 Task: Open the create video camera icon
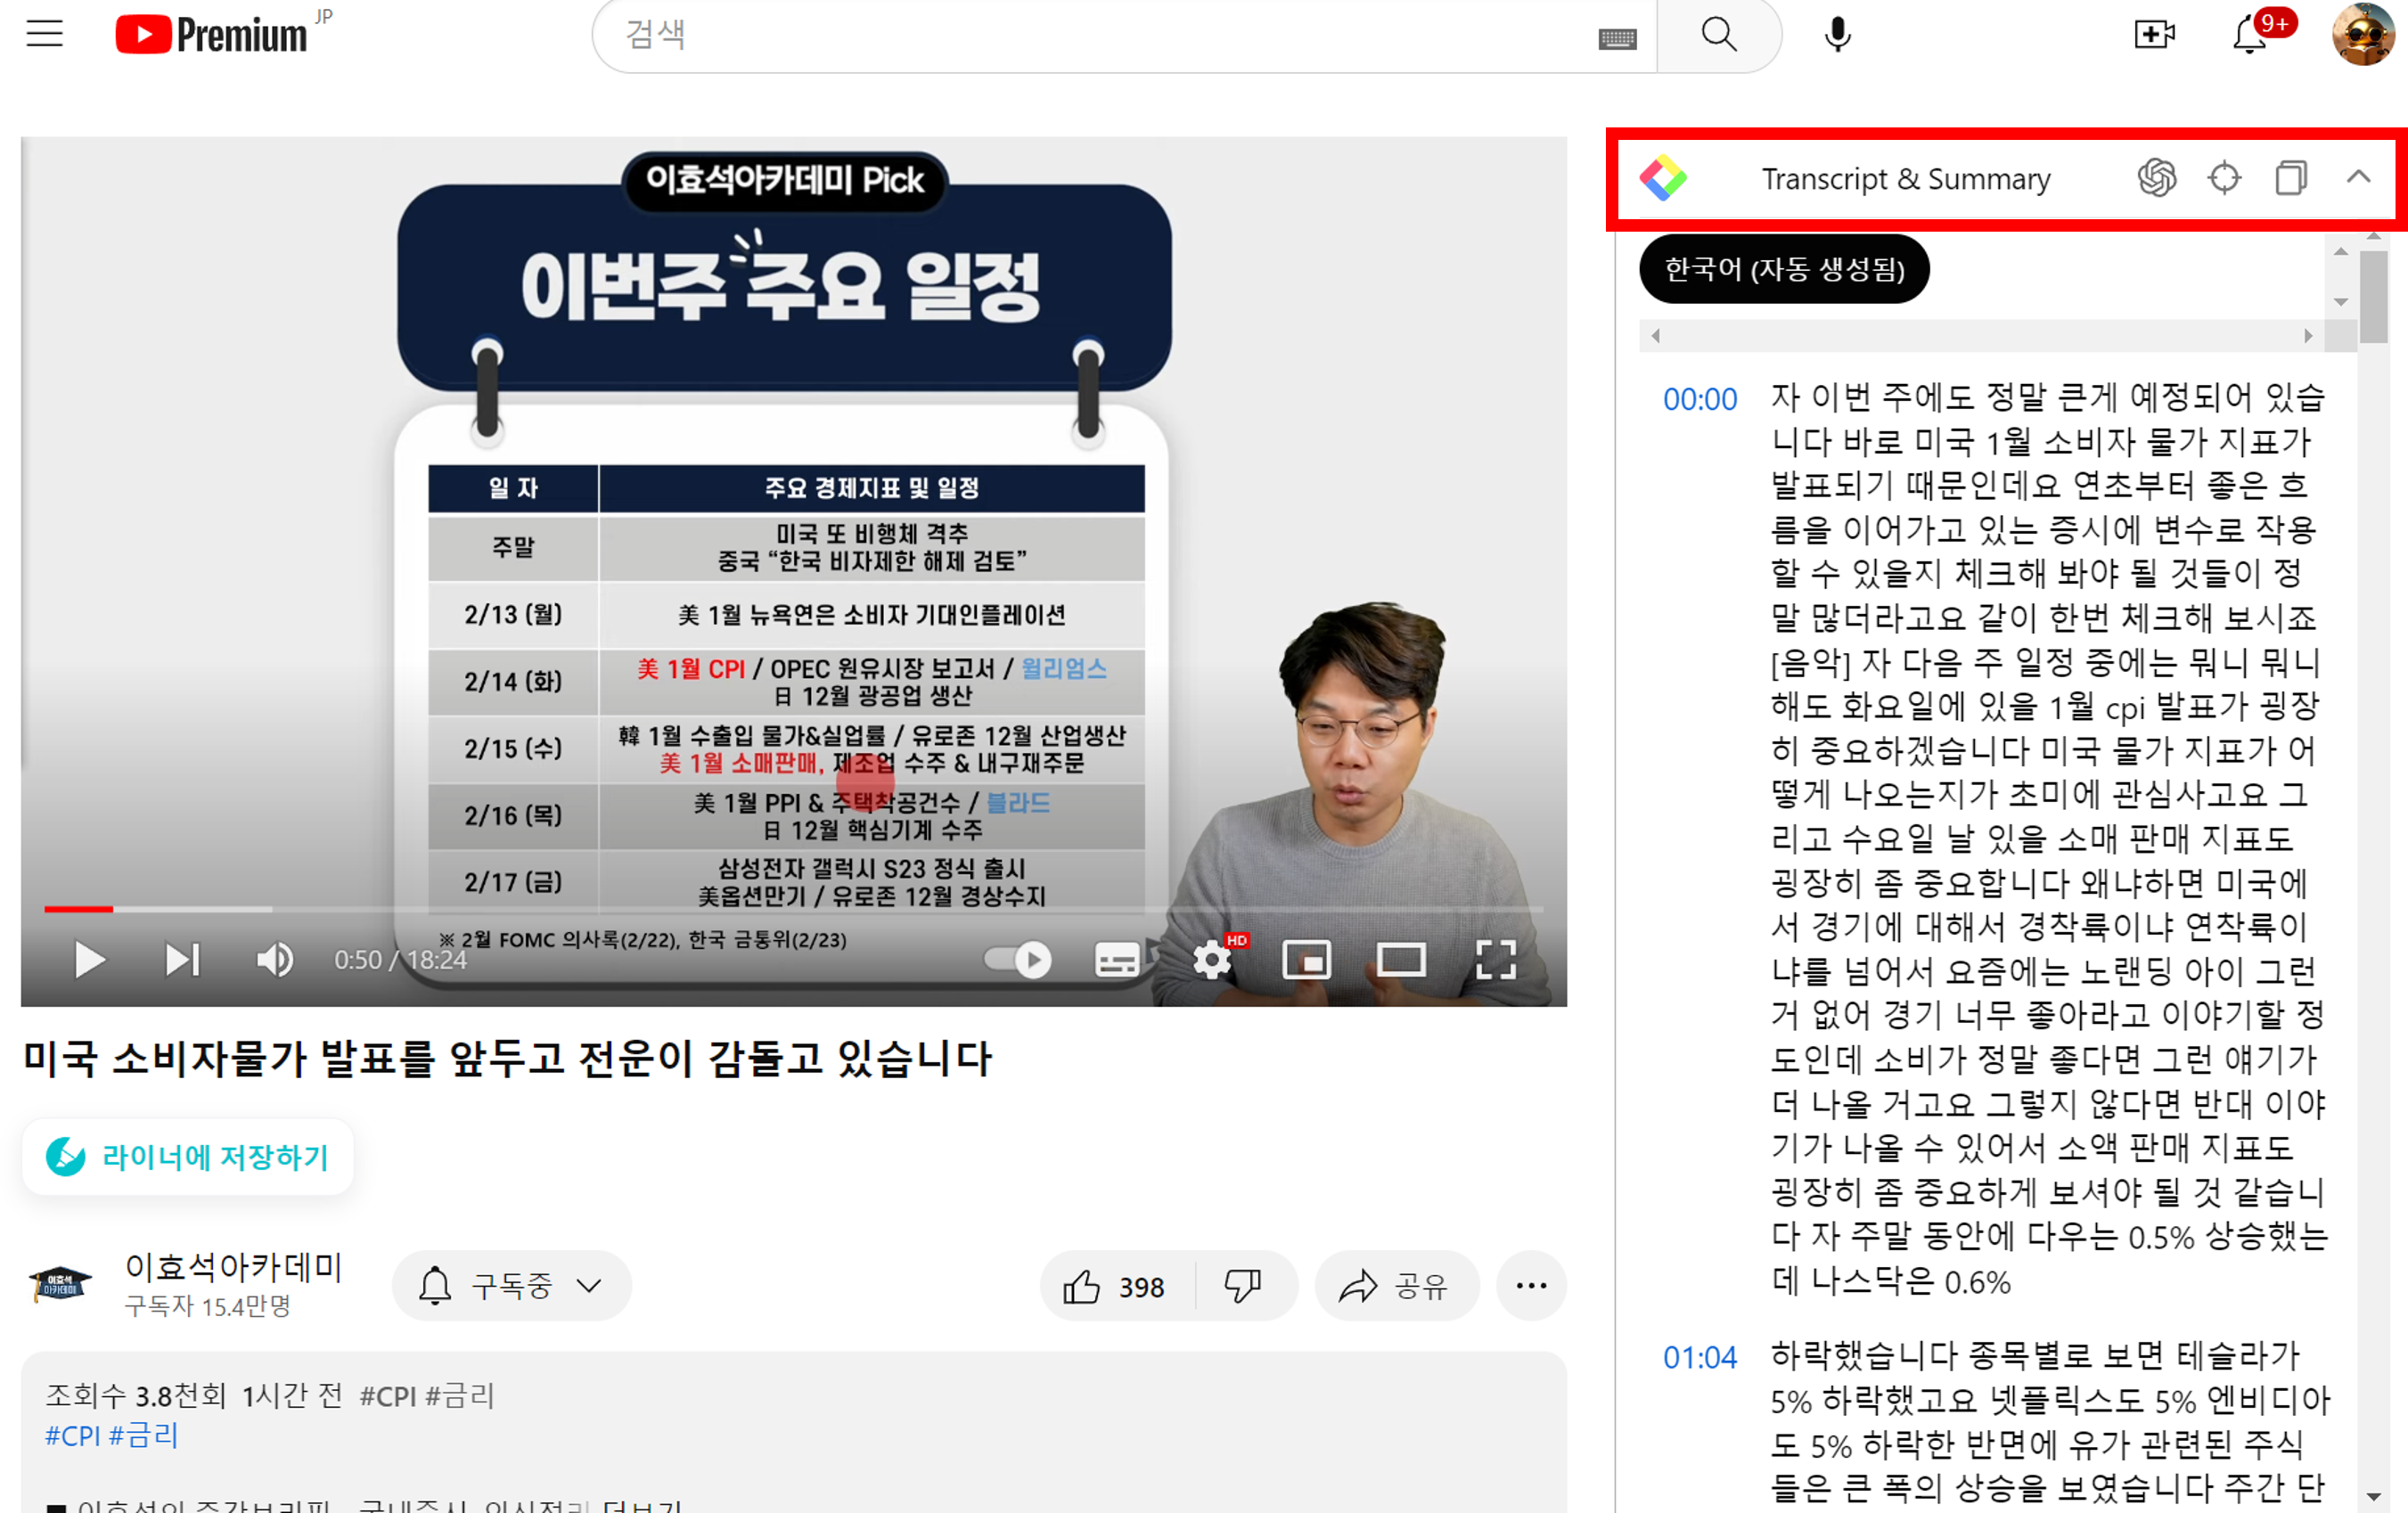coord(2153,34)
